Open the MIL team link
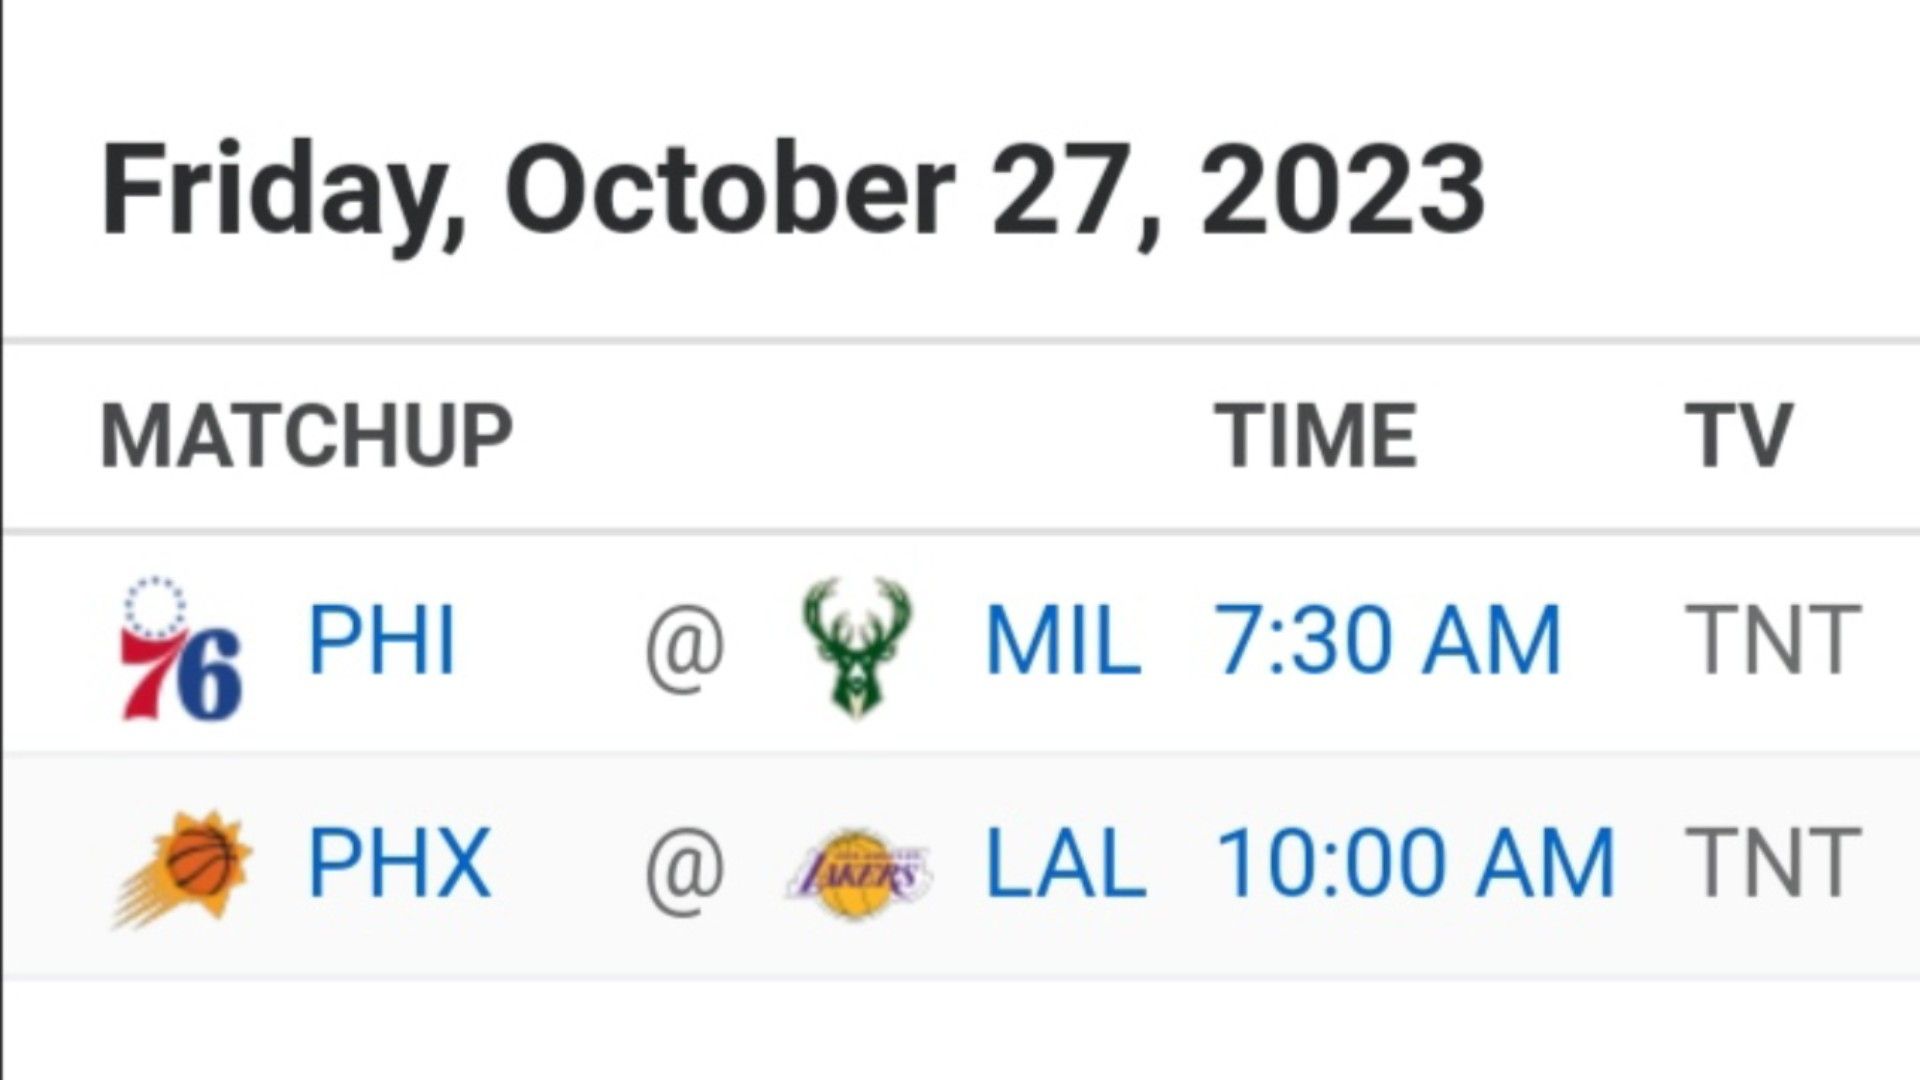 point(1063,640)
